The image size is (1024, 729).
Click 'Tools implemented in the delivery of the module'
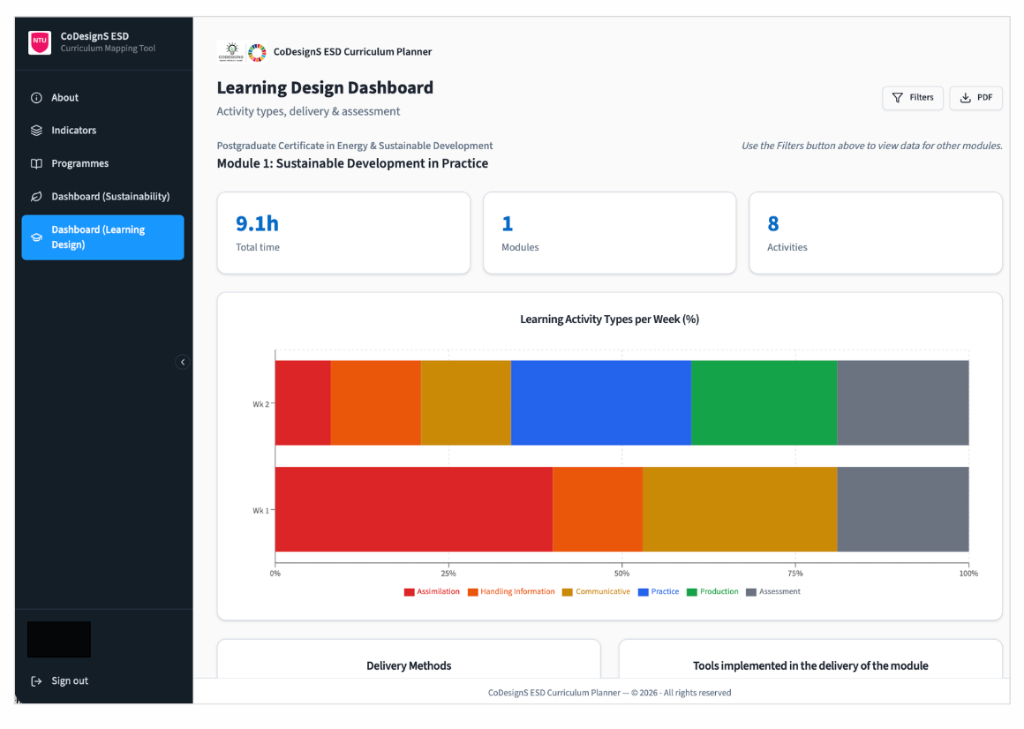(810, 666)
